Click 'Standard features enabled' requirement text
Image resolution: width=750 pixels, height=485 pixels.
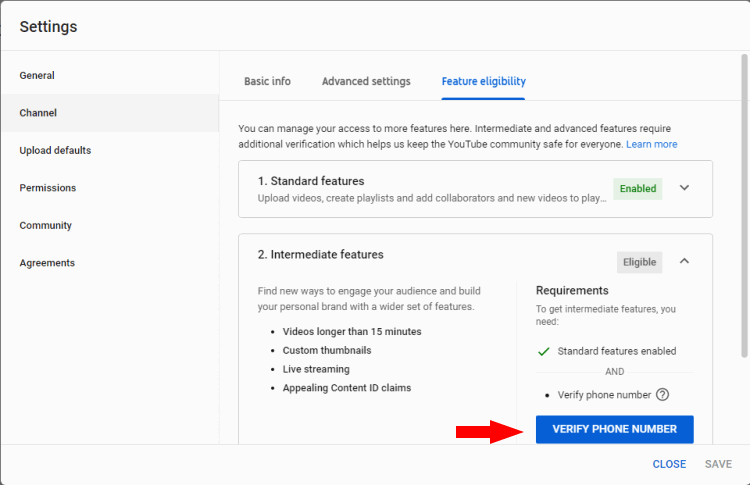(x=617, y=351)
